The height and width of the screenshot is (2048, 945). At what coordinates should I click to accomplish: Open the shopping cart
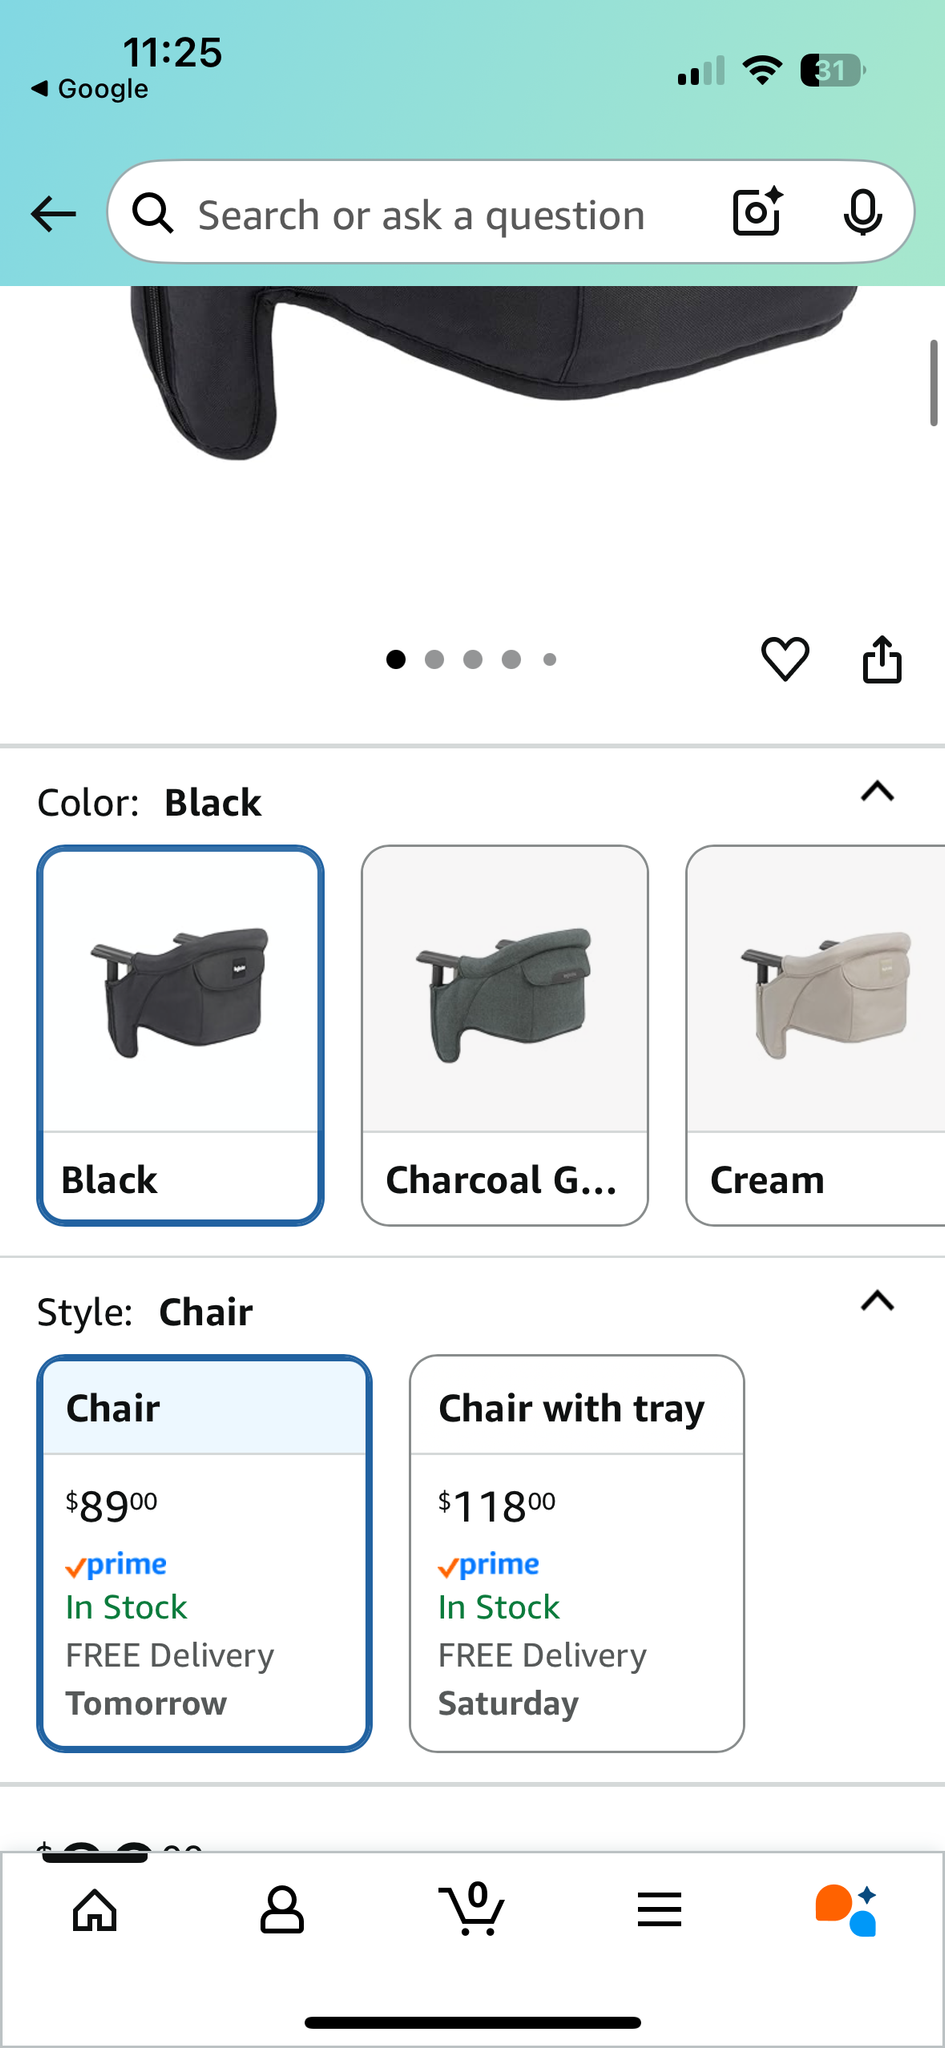click(x=472, y=1910)
